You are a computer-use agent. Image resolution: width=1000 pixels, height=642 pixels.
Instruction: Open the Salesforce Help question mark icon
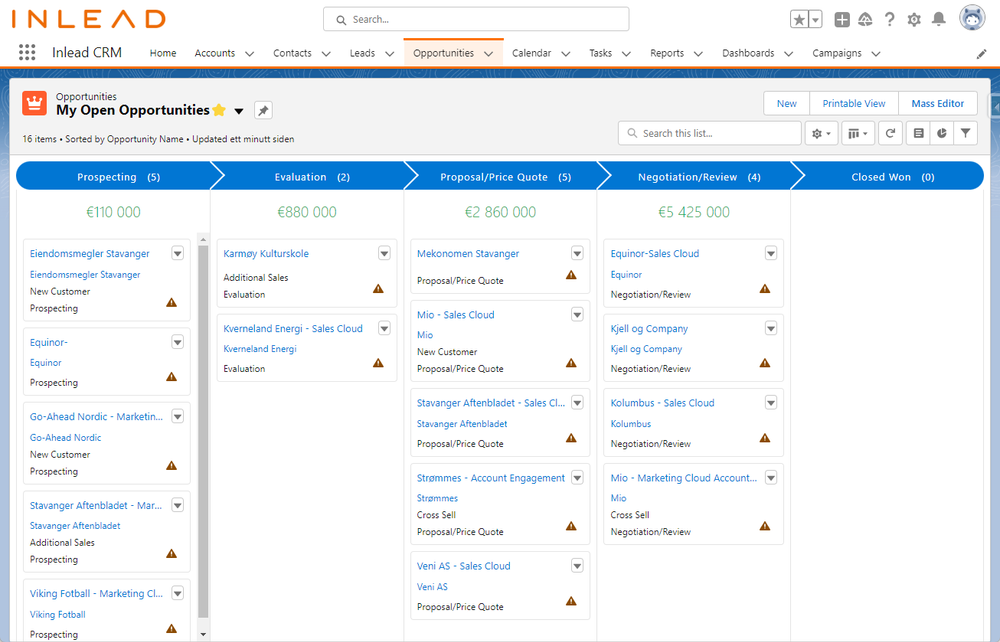point(890,20)
